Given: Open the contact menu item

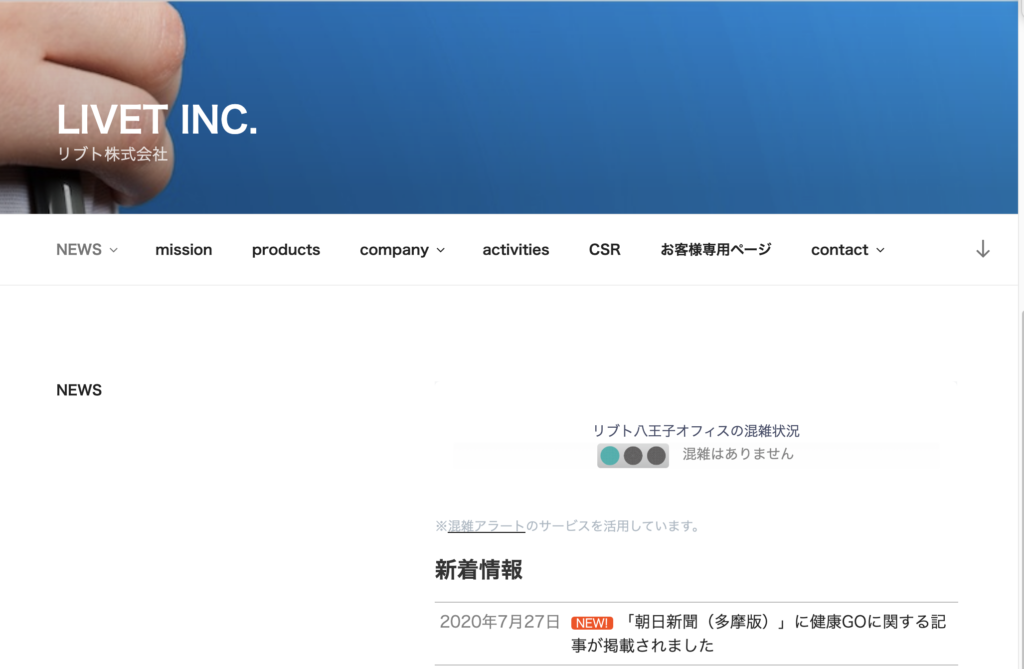Looking at the screenshot, I should [x=840, y=250].
